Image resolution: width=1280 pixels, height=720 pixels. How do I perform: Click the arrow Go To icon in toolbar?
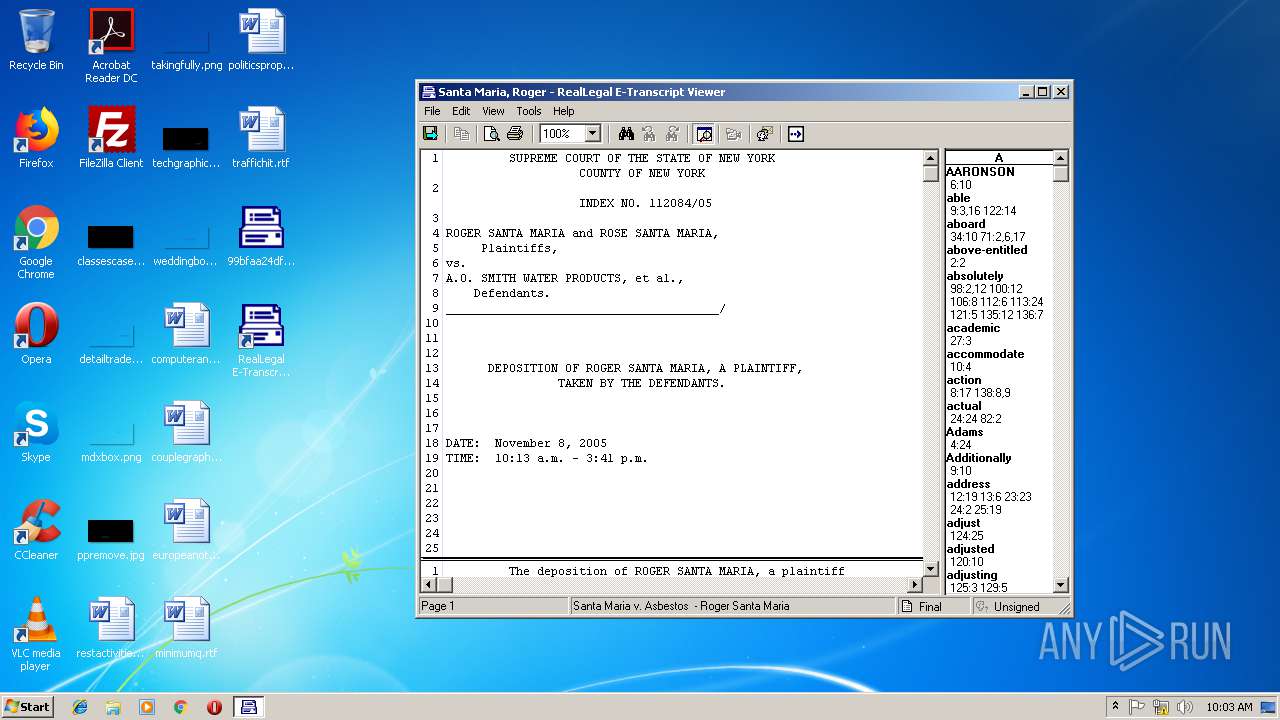pyautogui.click(x=796, y=134)
